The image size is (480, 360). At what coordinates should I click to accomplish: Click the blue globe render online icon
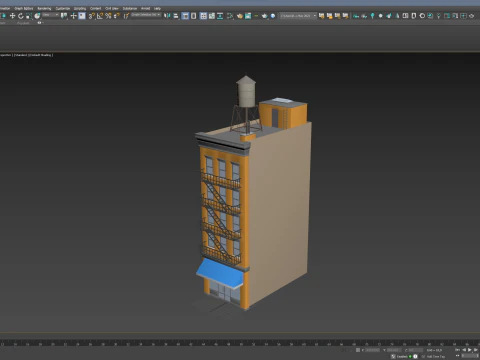click(x=273, y=16)
